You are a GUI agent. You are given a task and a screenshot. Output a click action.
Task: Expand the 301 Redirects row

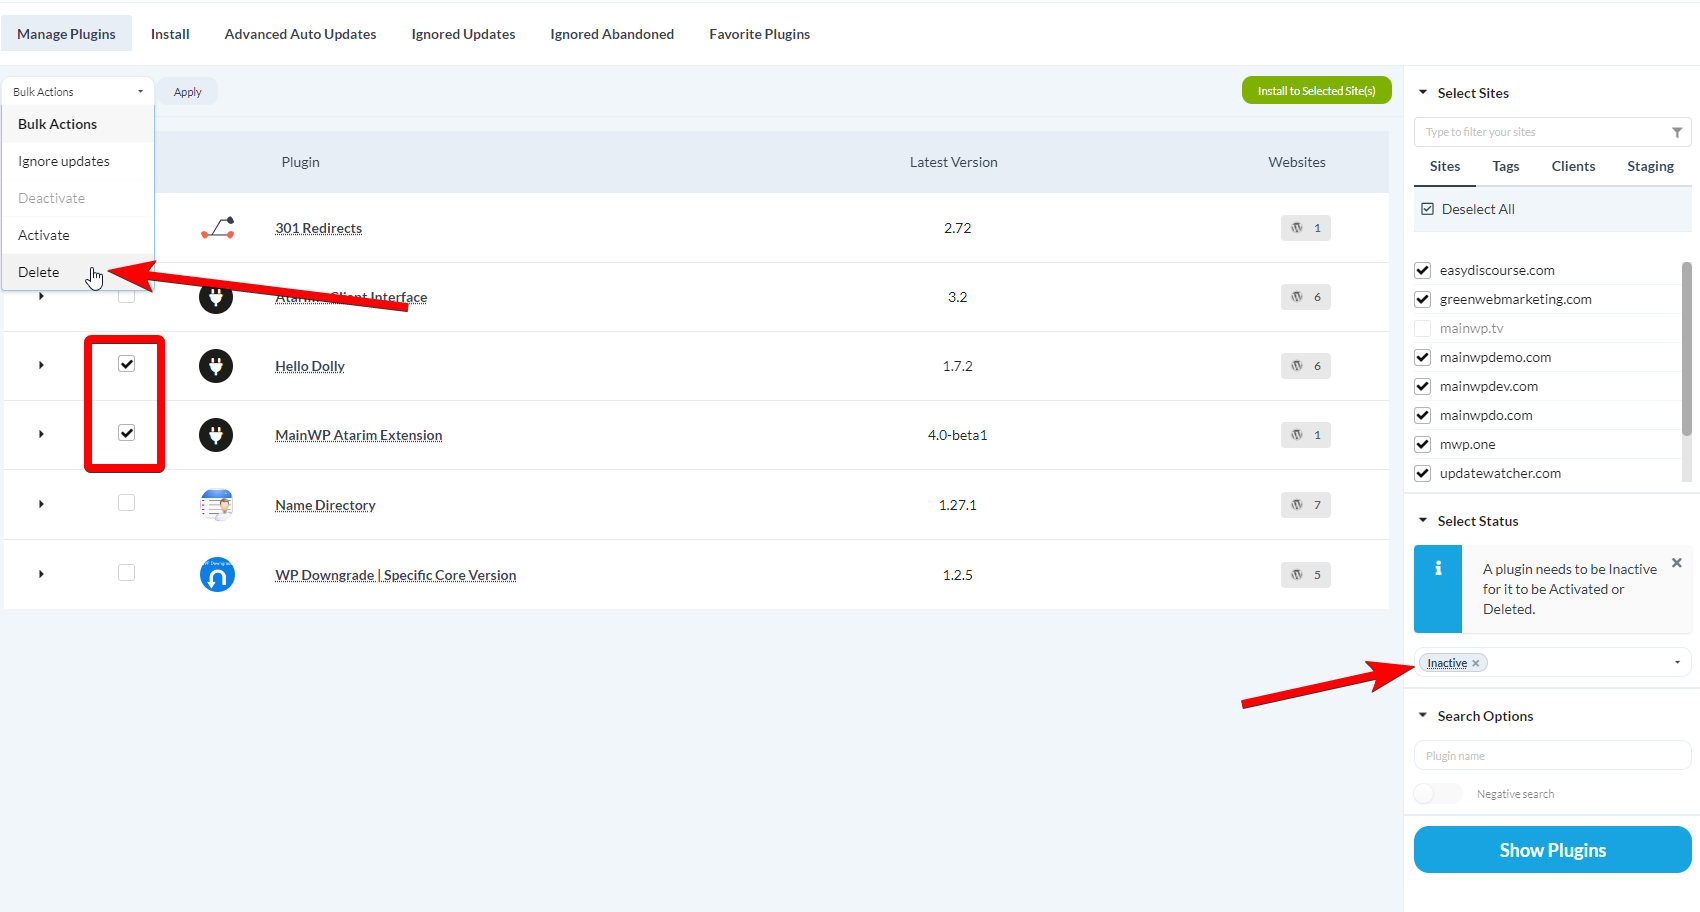[x=40, y=228]
